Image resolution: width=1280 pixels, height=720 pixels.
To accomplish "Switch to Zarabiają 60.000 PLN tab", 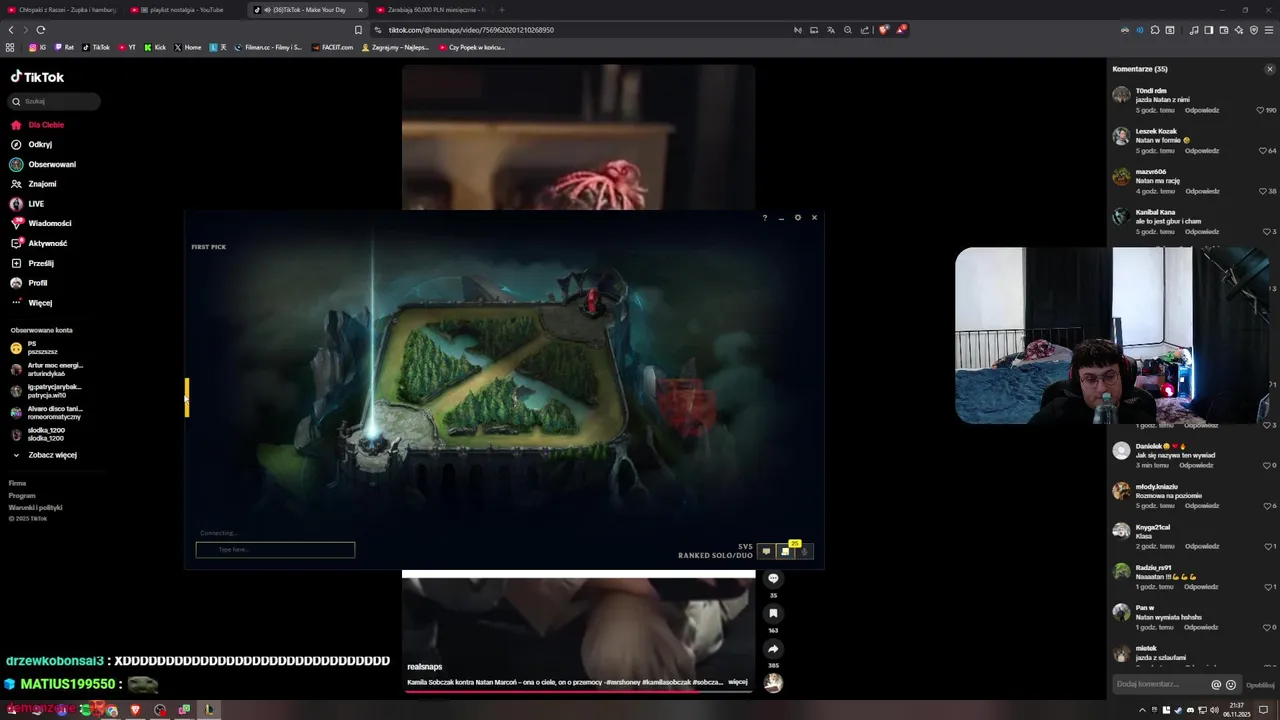I will click(432, 10).
